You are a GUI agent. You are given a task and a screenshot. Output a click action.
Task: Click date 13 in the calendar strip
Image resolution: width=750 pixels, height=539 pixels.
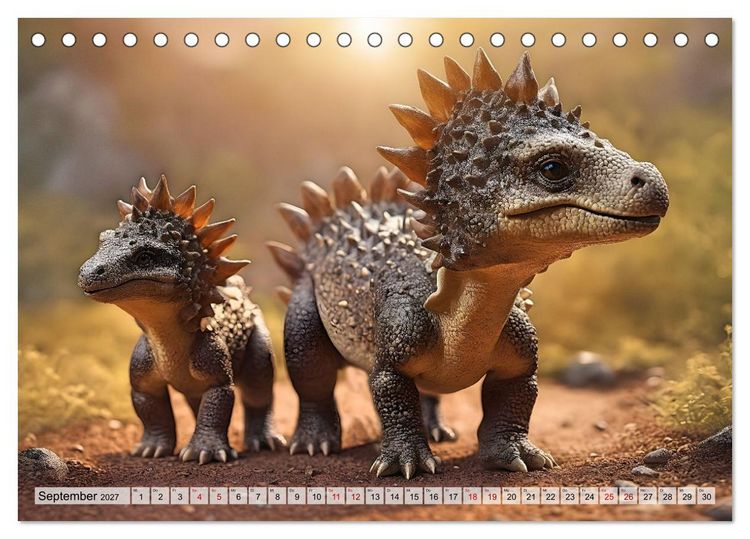[x=375, y=496]
